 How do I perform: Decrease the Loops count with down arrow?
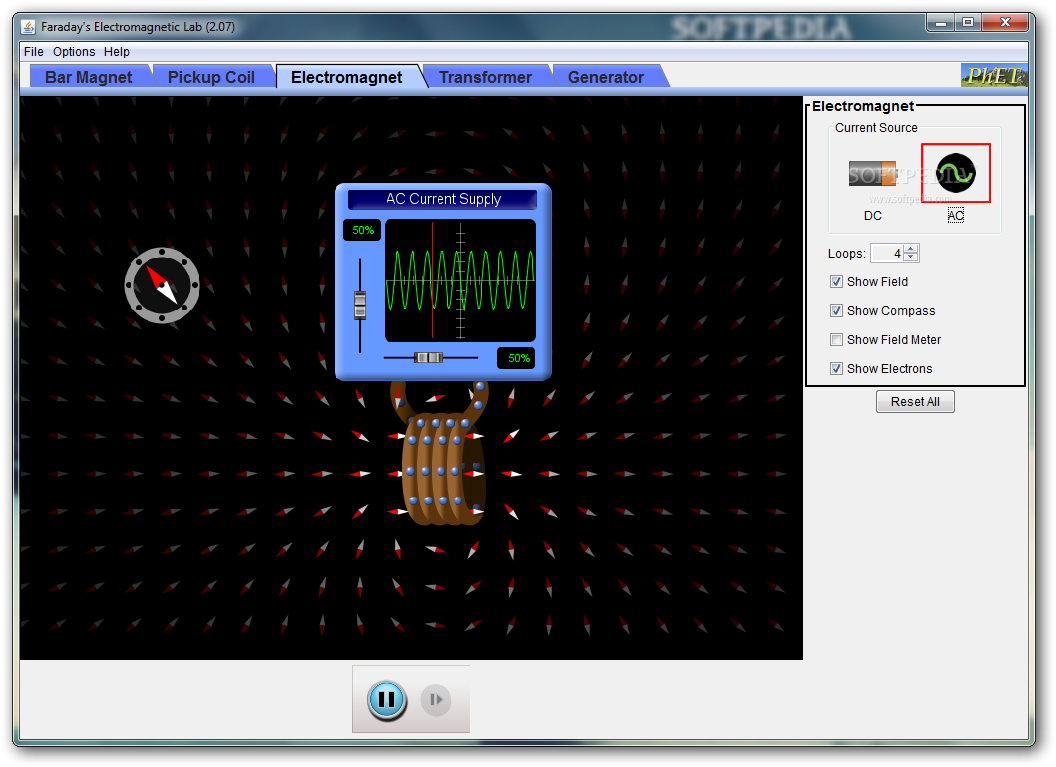tap(911, 257)
